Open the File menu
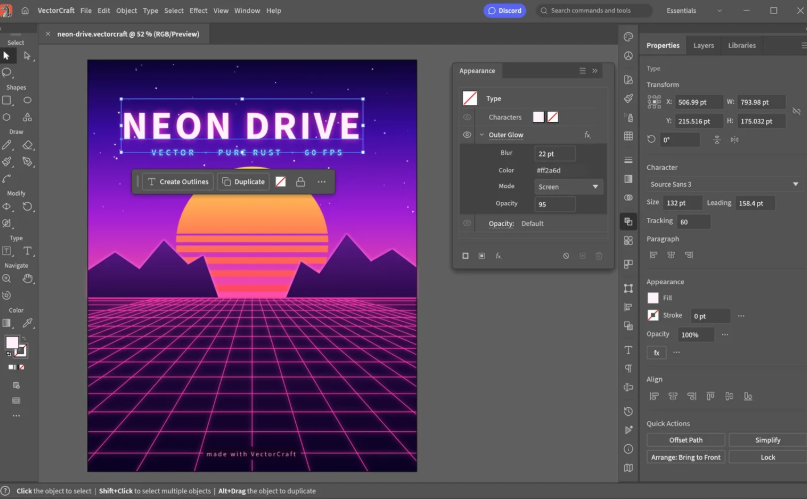Viewport: 807px width, 499px height. (x=86, y=10)
